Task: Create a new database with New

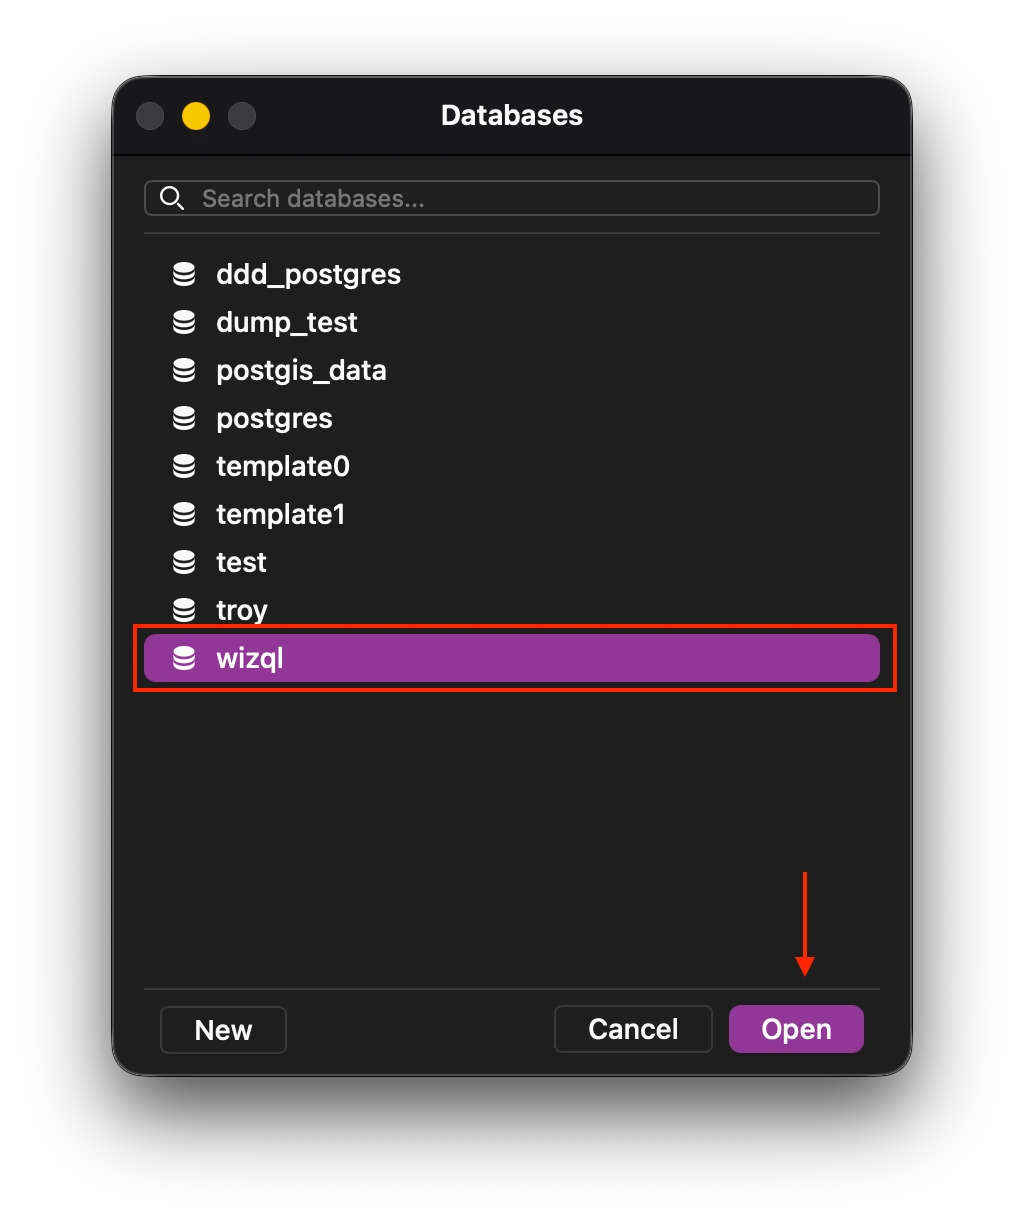Action: (222, 1028)
